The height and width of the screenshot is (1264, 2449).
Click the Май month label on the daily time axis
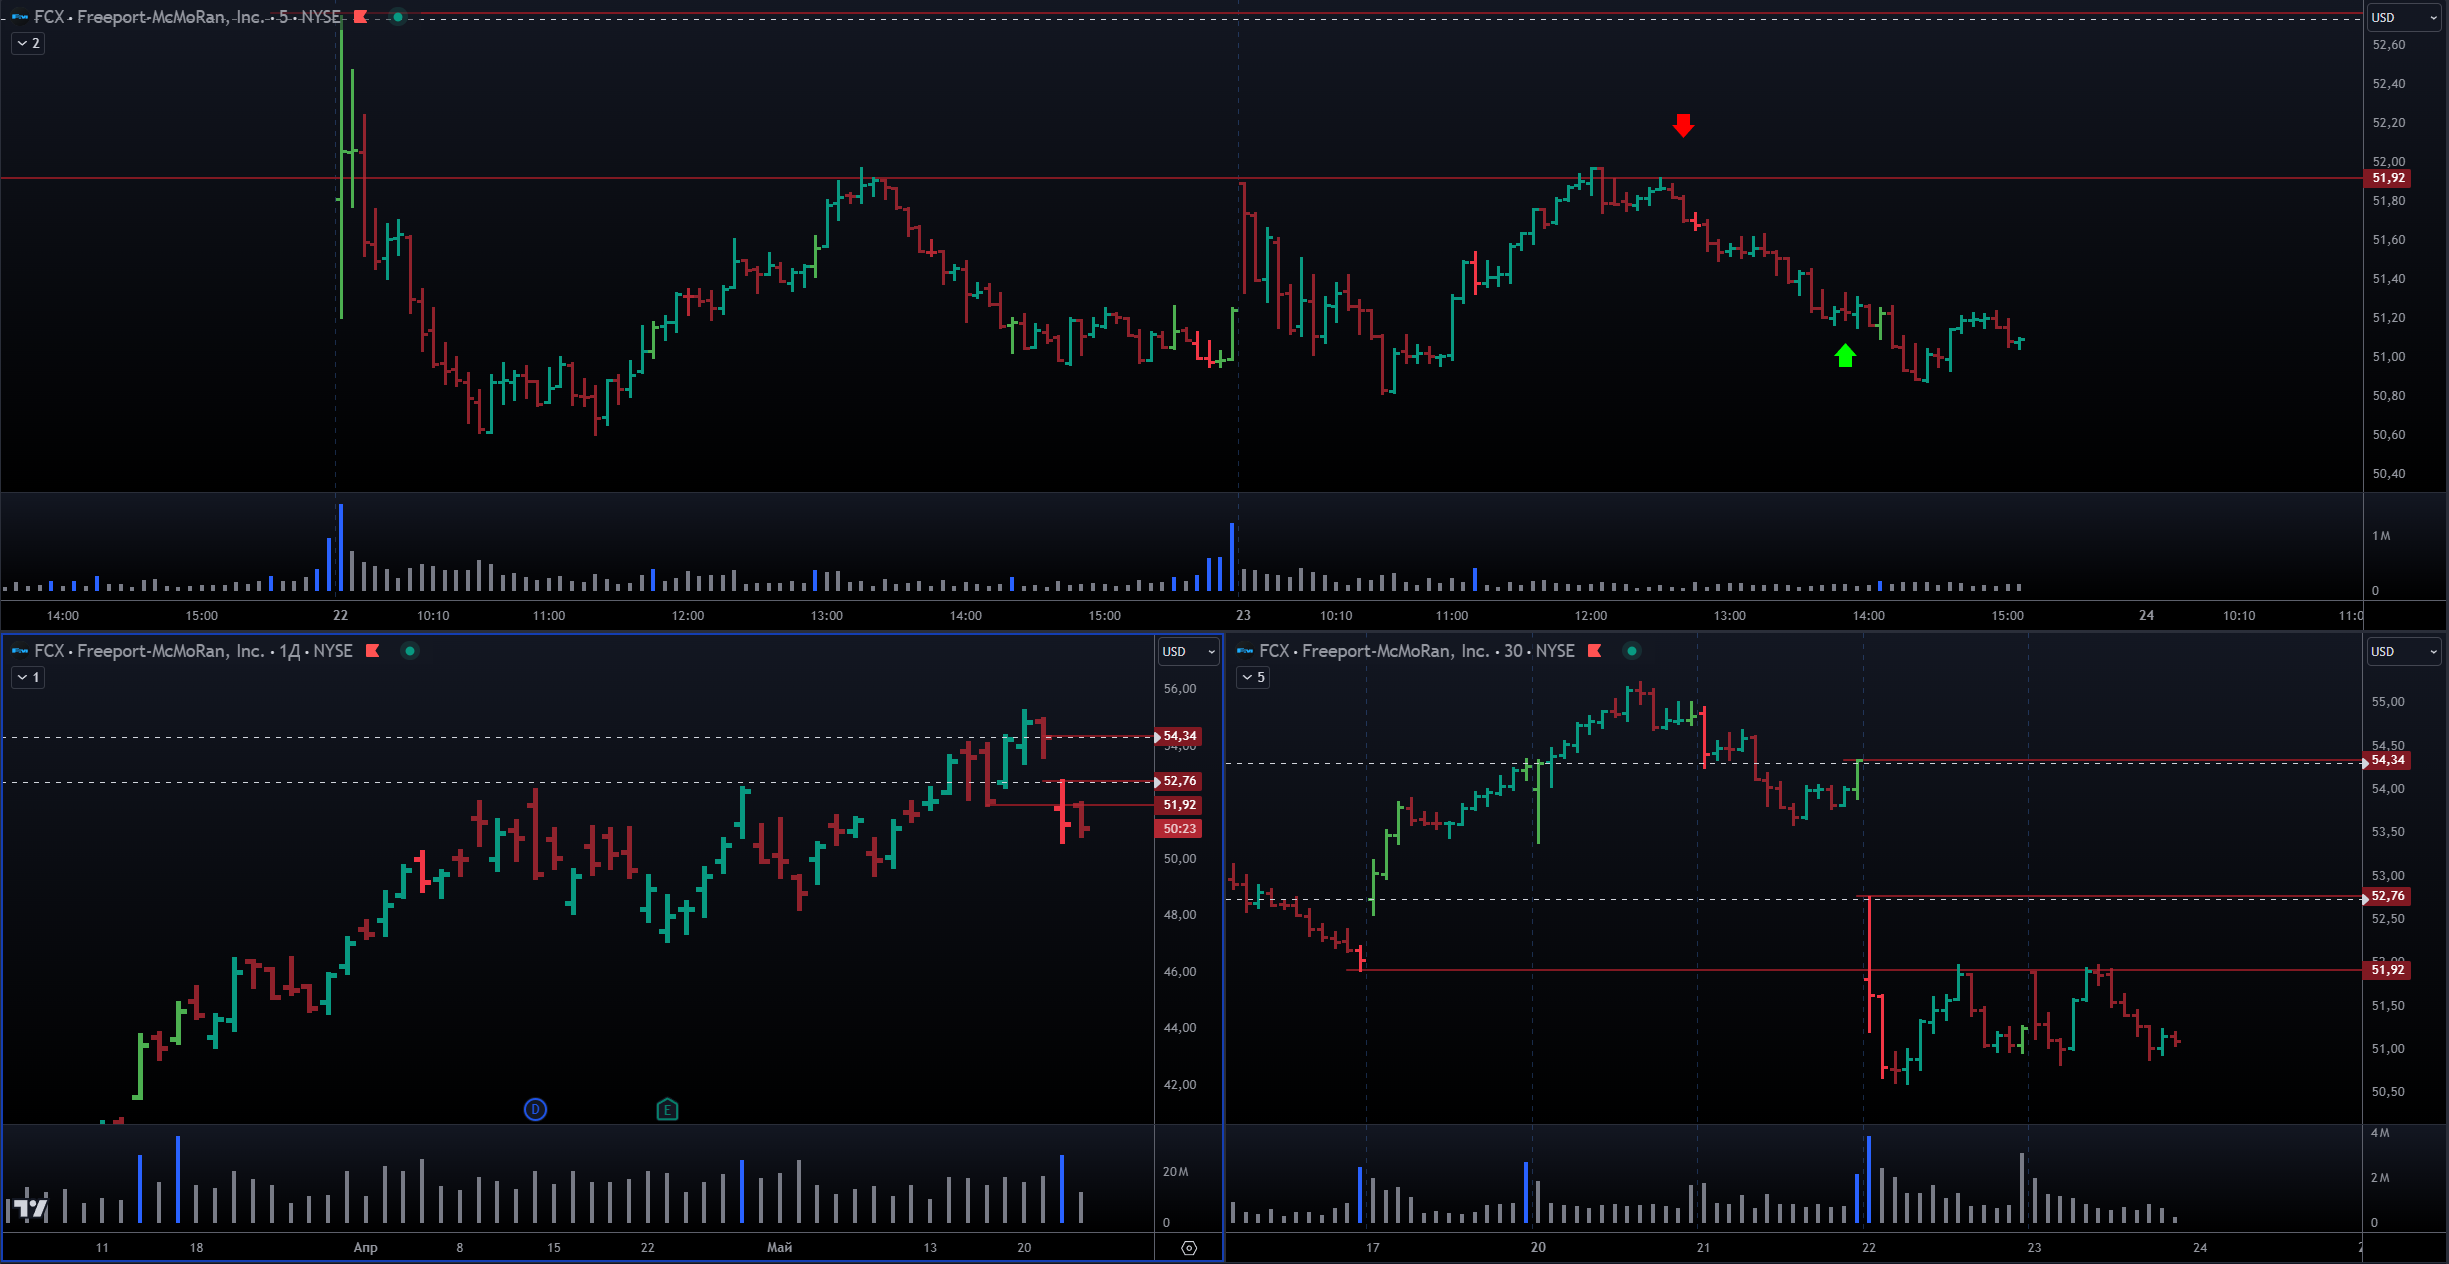tap(779, 1248)
